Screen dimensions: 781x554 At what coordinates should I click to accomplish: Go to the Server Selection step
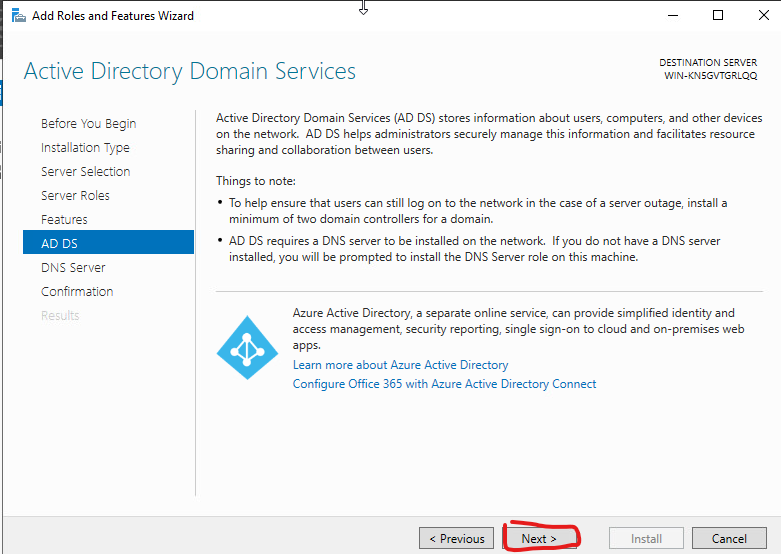(86, 171)
